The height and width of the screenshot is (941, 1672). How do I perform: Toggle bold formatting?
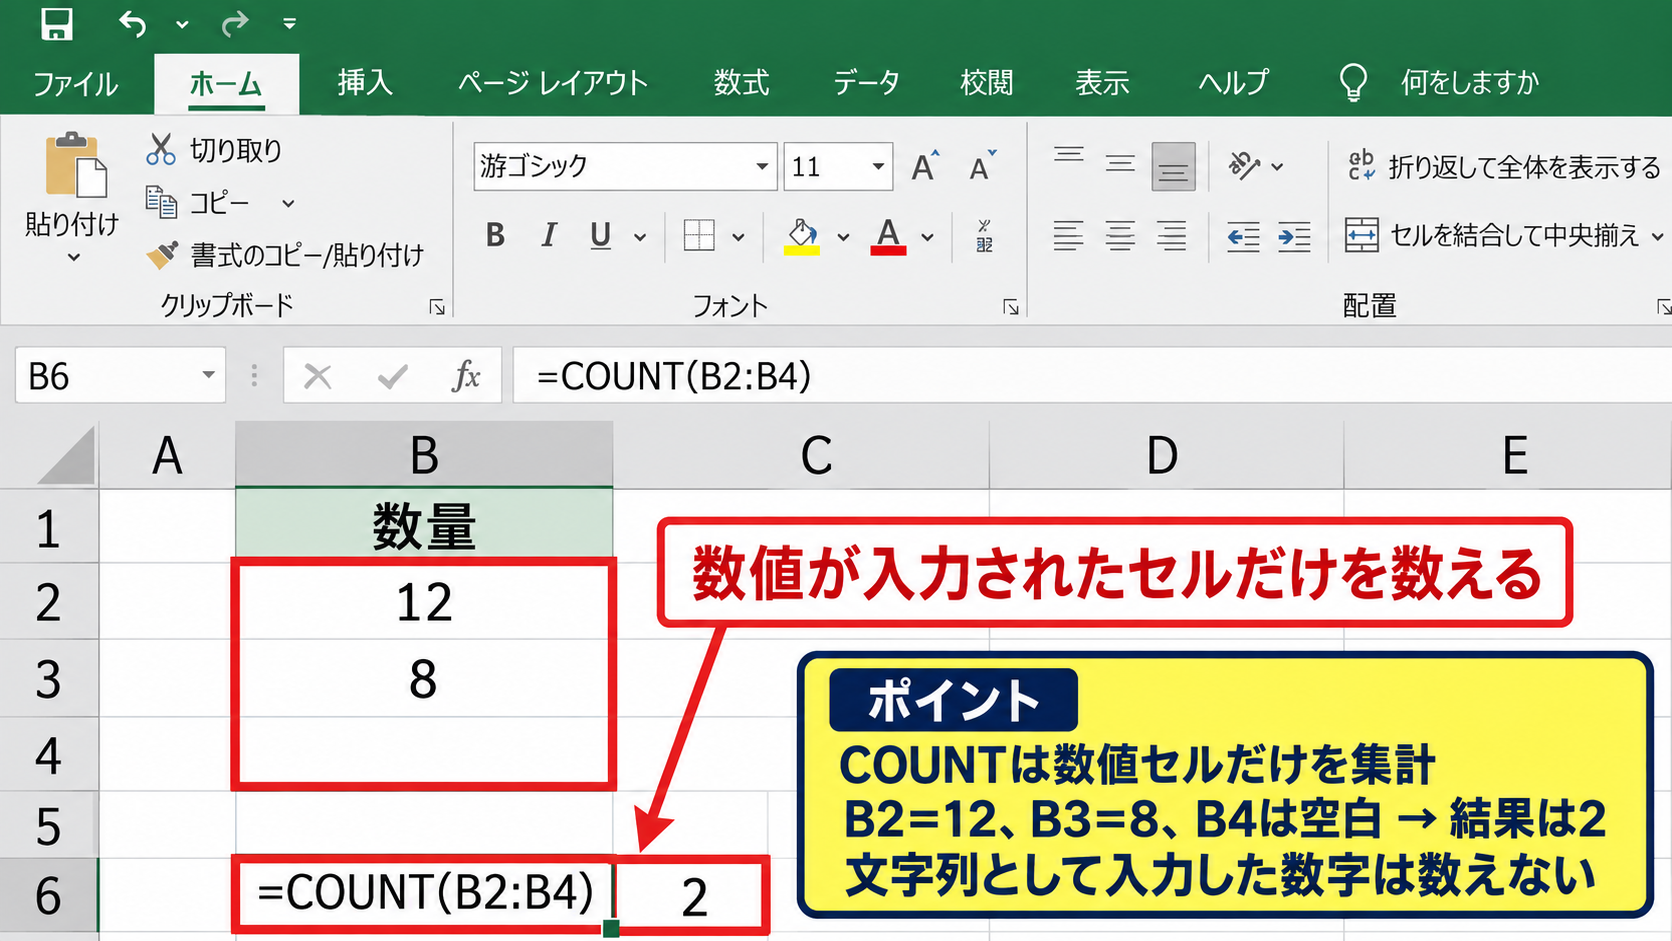pos(495,236)
